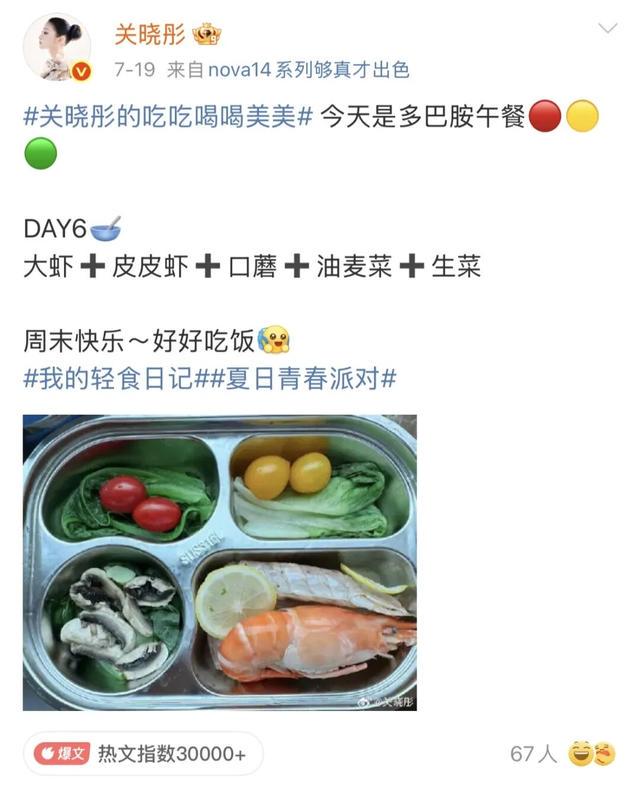
Task: Open the lunch tray food photo
Action: click(220, 562)
